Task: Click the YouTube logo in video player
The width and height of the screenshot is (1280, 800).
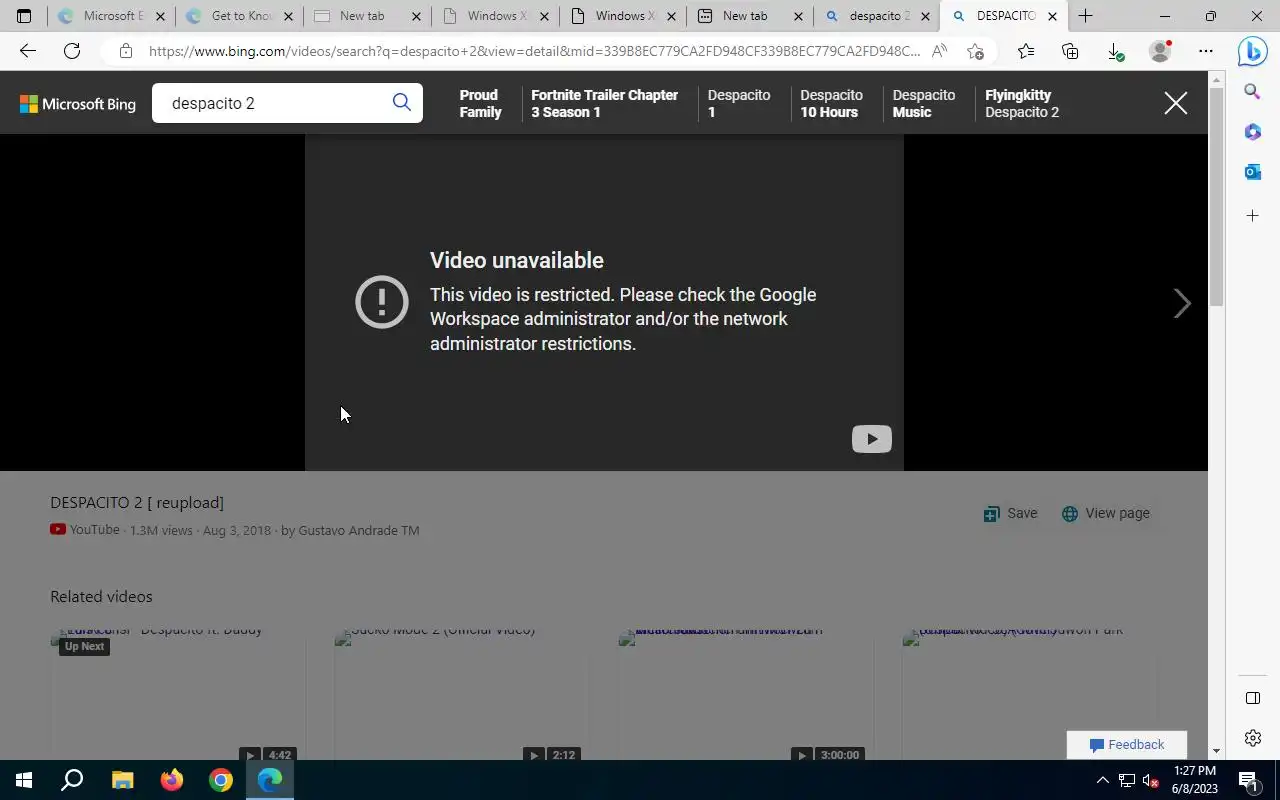Action: pyautogui.click(x=871, y=439)
